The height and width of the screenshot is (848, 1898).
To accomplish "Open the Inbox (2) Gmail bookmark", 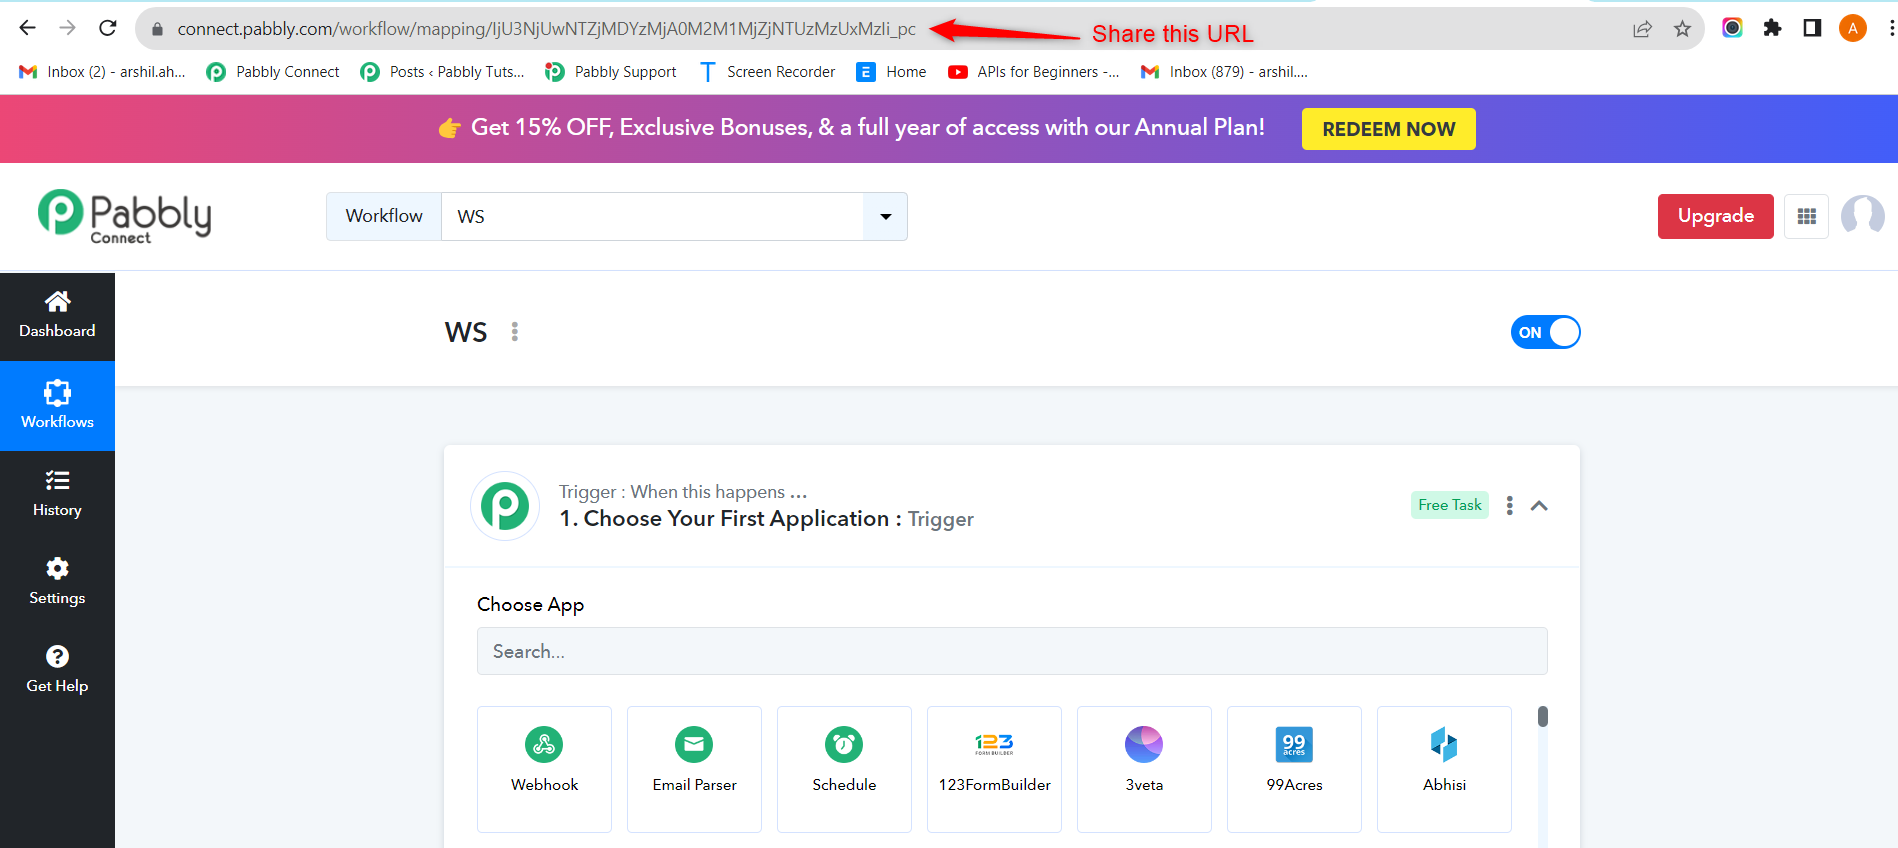I will point(102,72).
